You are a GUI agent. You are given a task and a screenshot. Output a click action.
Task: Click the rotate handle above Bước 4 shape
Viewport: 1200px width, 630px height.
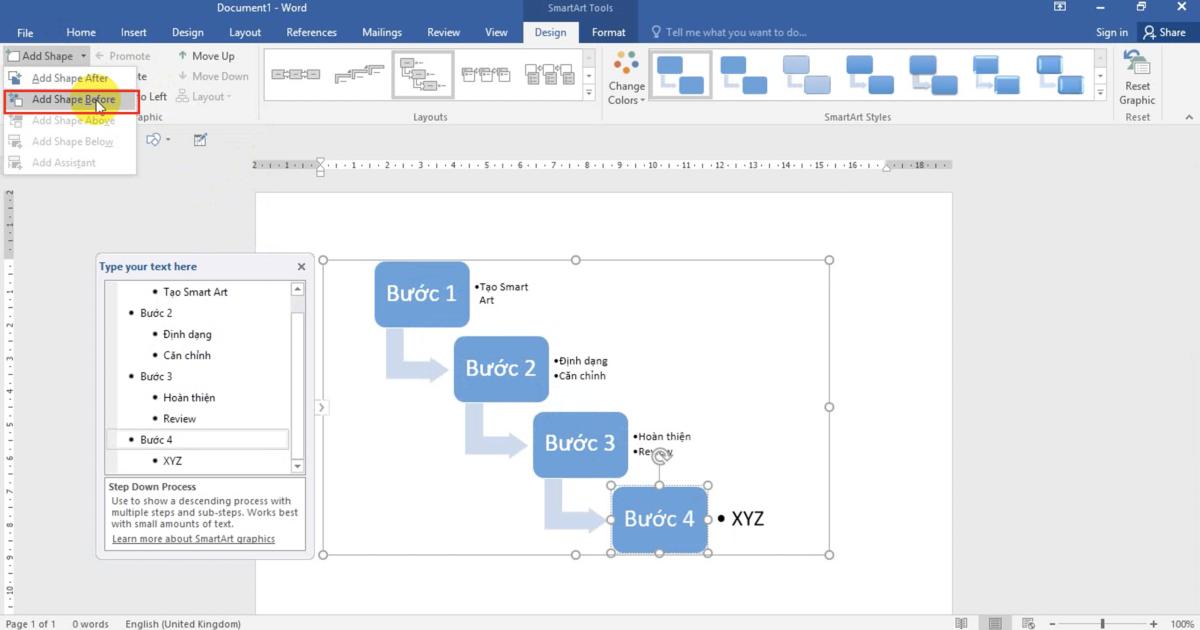tap(659, 457)
